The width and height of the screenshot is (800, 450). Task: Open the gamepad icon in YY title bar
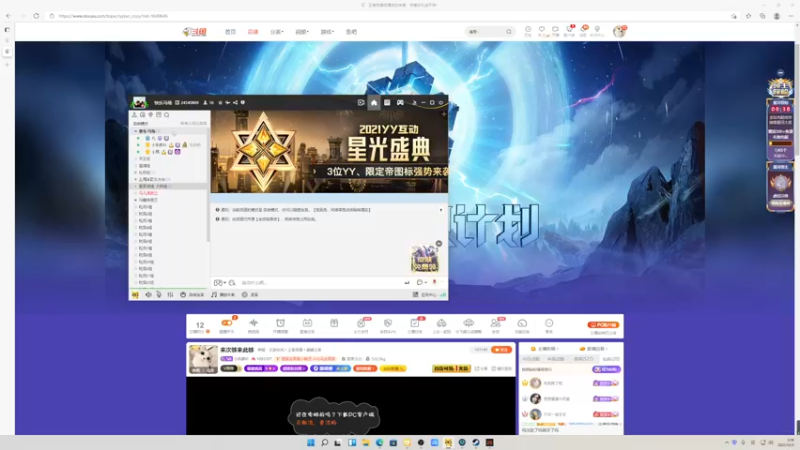[x=401, y=103]
